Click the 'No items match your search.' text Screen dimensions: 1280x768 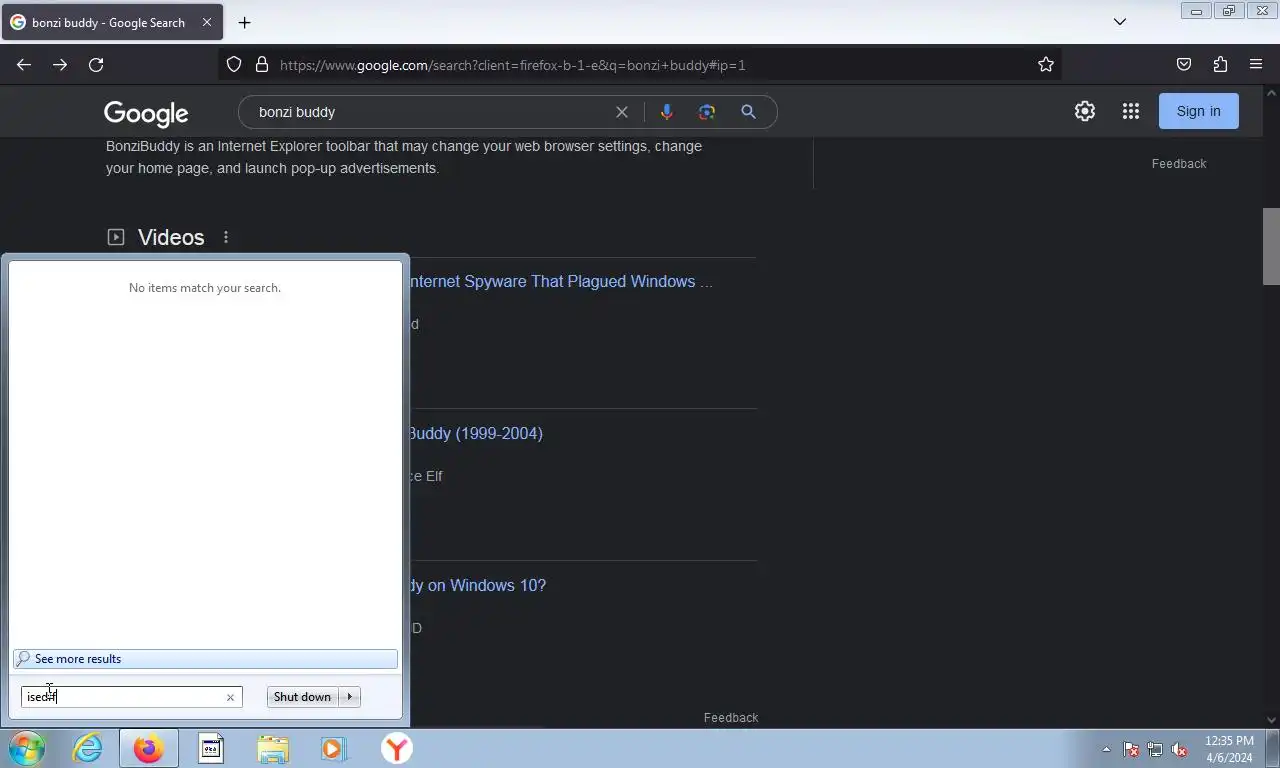tap(205, 288)
